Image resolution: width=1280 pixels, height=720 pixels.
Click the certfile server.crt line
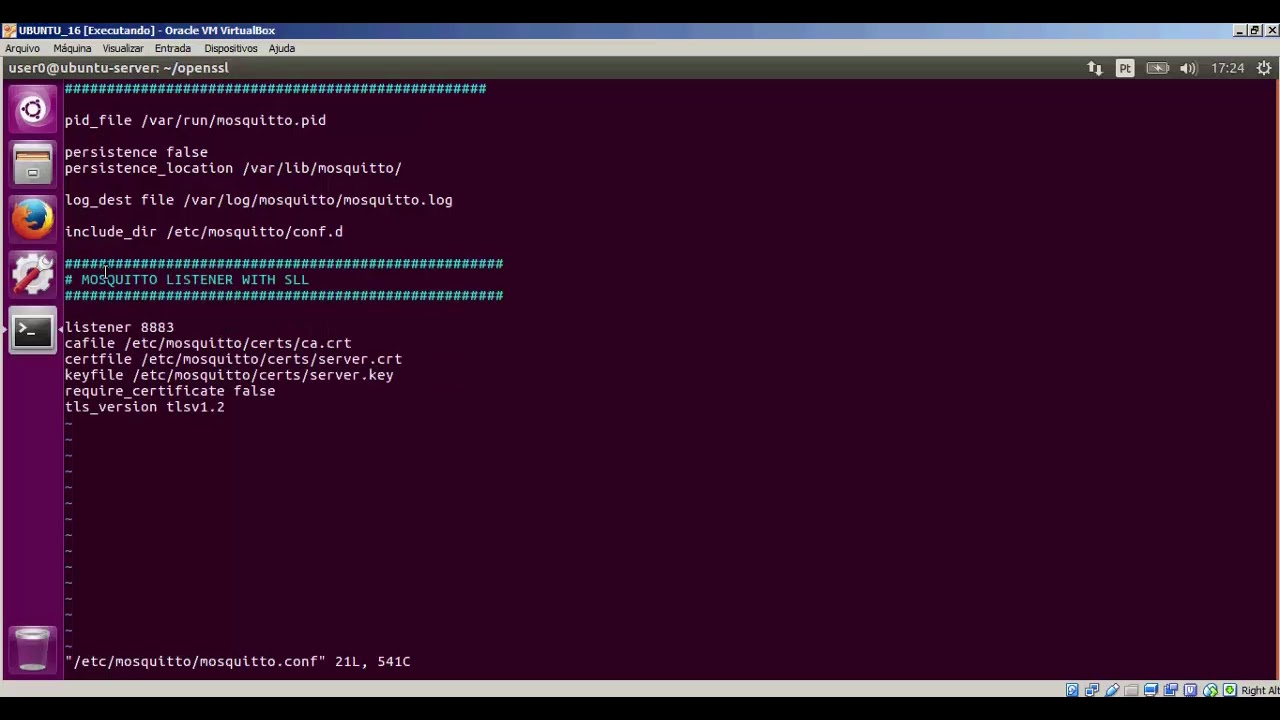tap(233, 359)
